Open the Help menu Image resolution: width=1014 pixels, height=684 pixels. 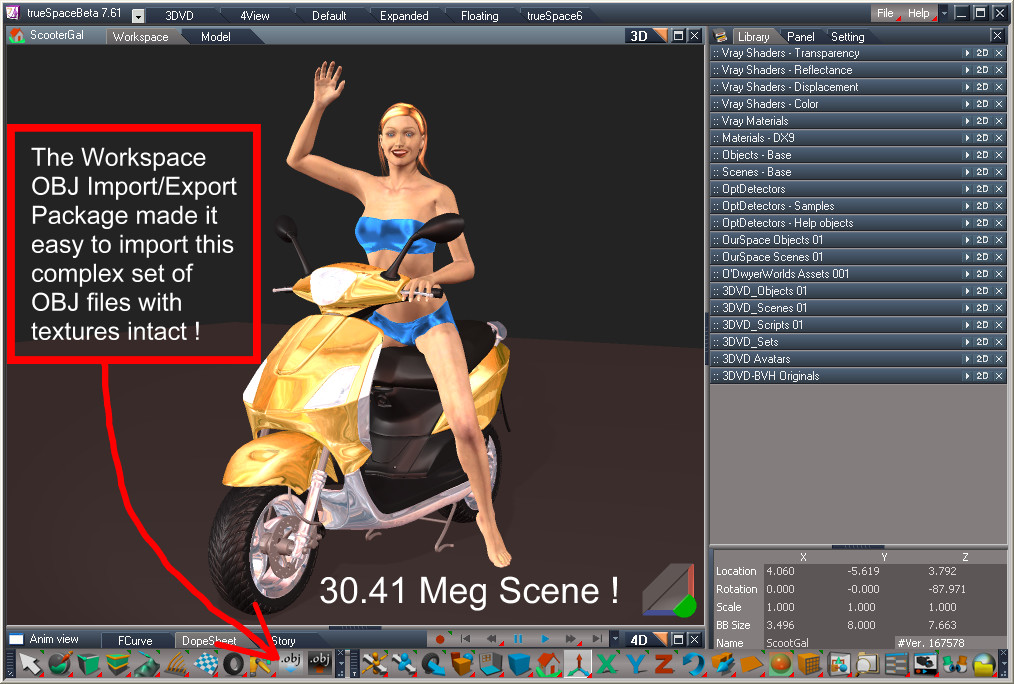point(918,13)
